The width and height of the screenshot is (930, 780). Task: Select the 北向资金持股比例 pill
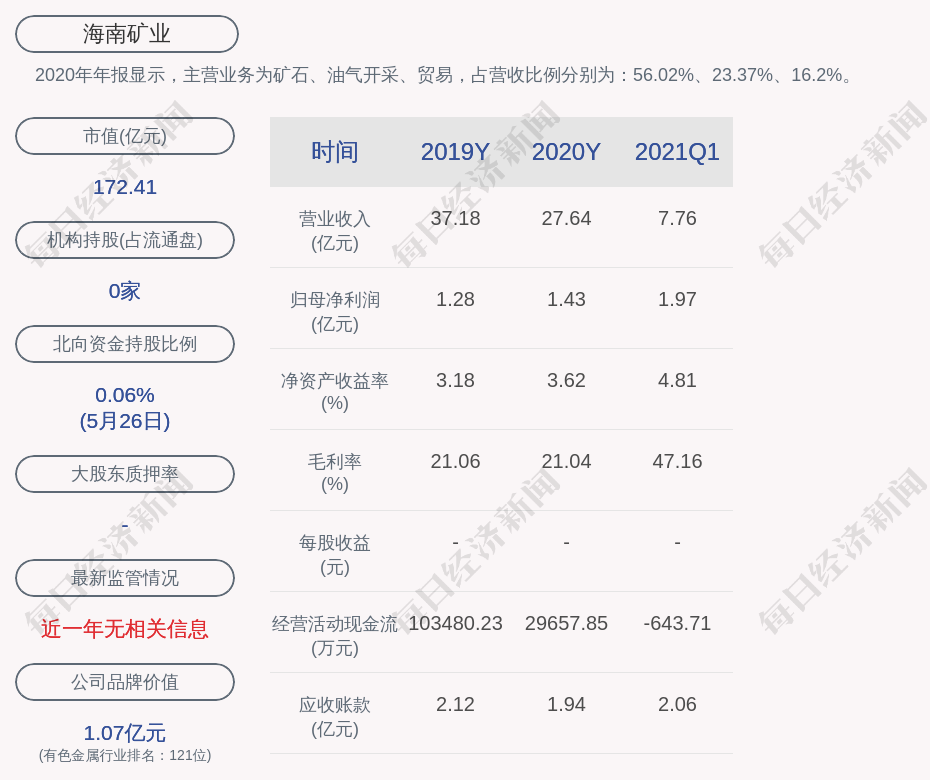tap(125, 343)
